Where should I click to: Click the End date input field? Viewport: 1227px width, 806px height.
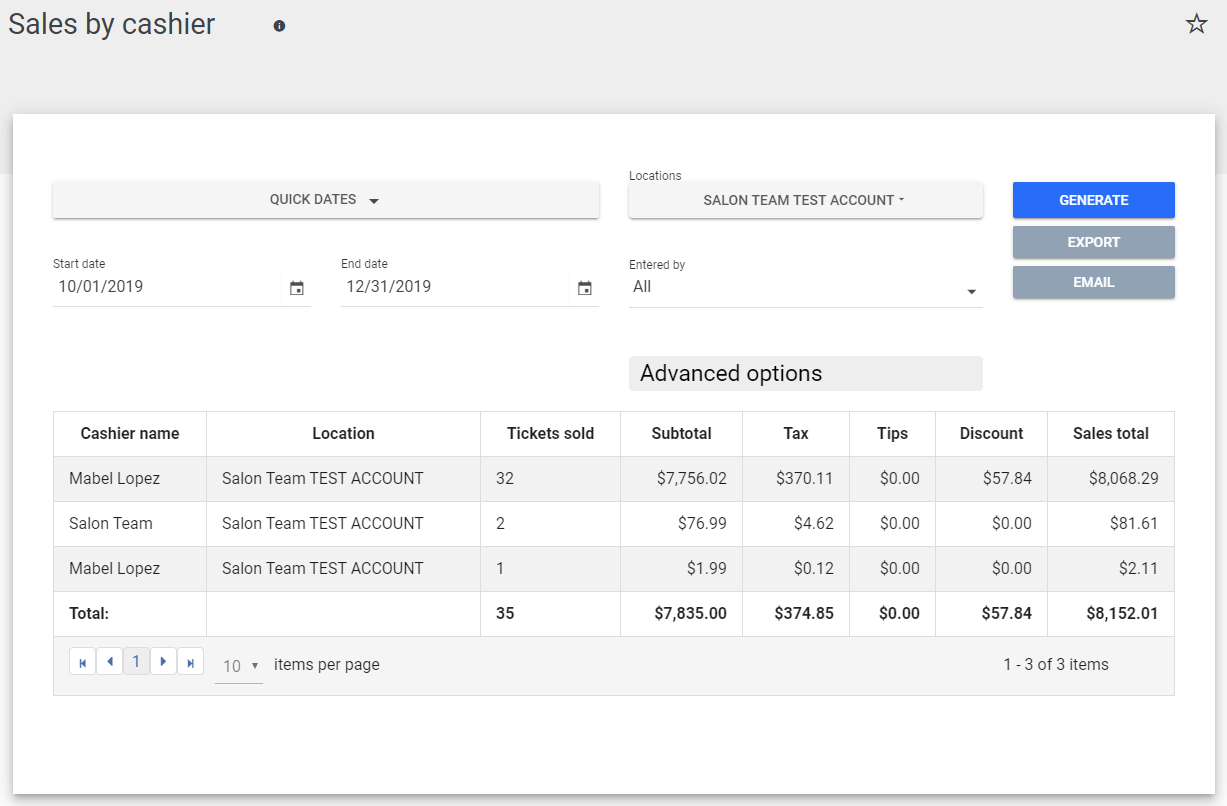[x=453, y=287]
